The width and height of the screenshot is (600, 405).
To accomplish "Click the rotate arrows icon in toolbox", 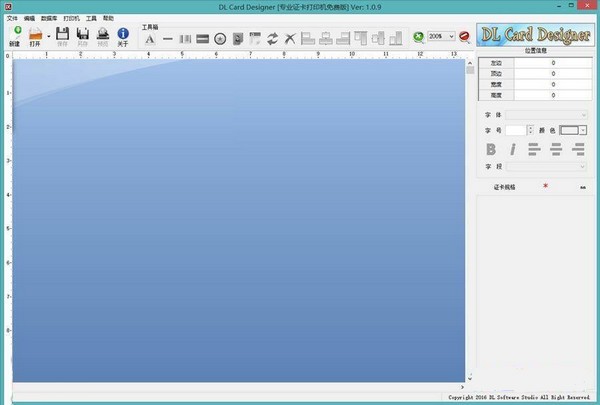I will click(x=272, y=39).
